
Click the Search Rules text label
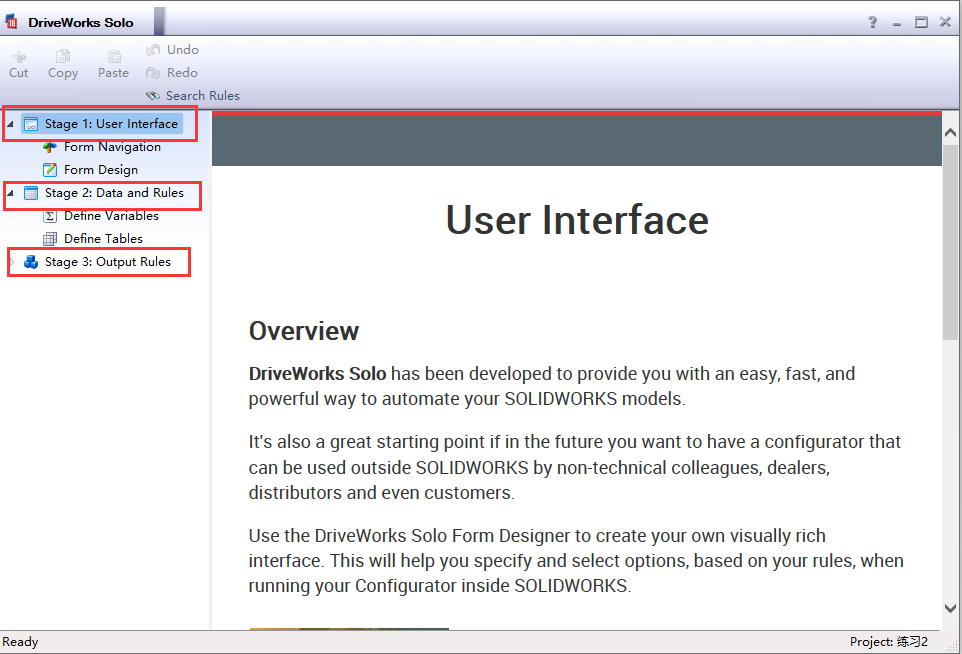[x=202, y=96]
